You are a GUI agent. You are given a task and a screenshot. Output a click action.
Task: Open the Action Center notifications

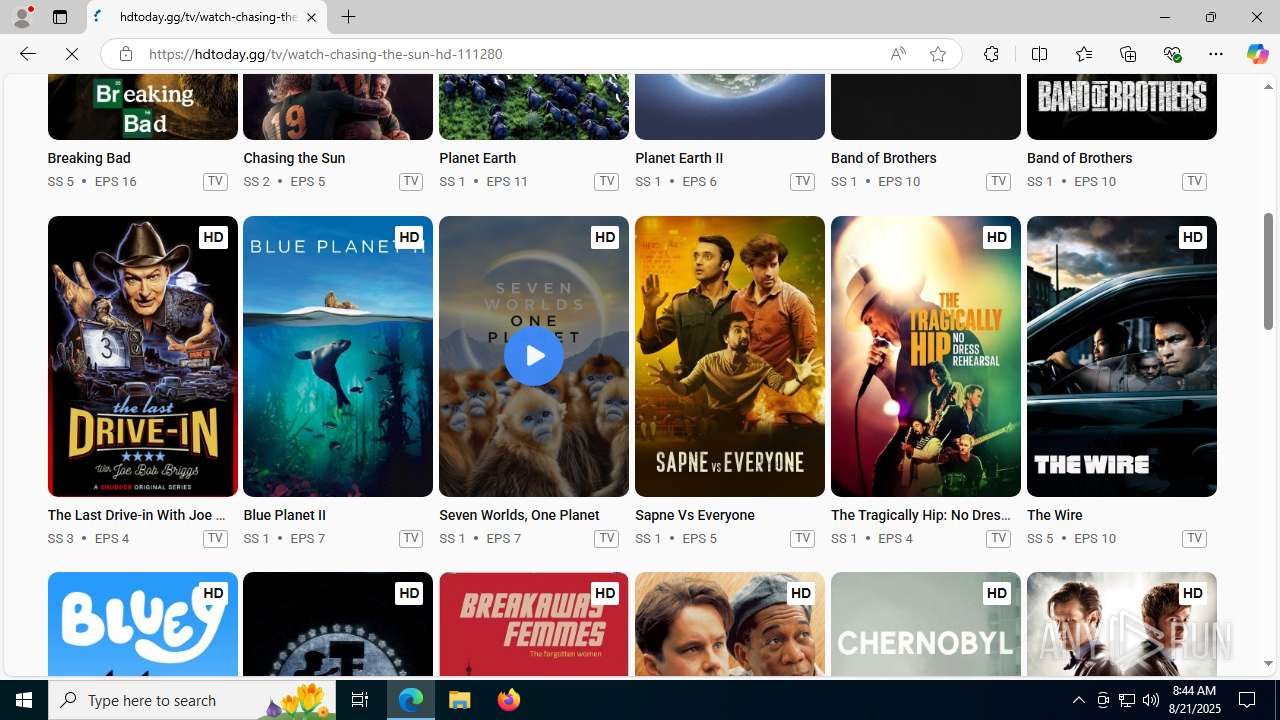pos(1248,700)
